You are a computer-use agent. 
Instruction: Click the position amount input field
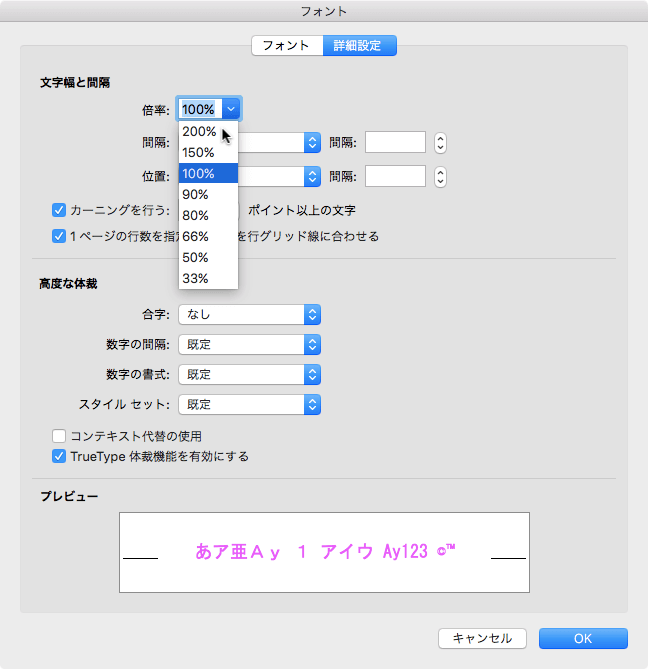click(x=395, y=176)
